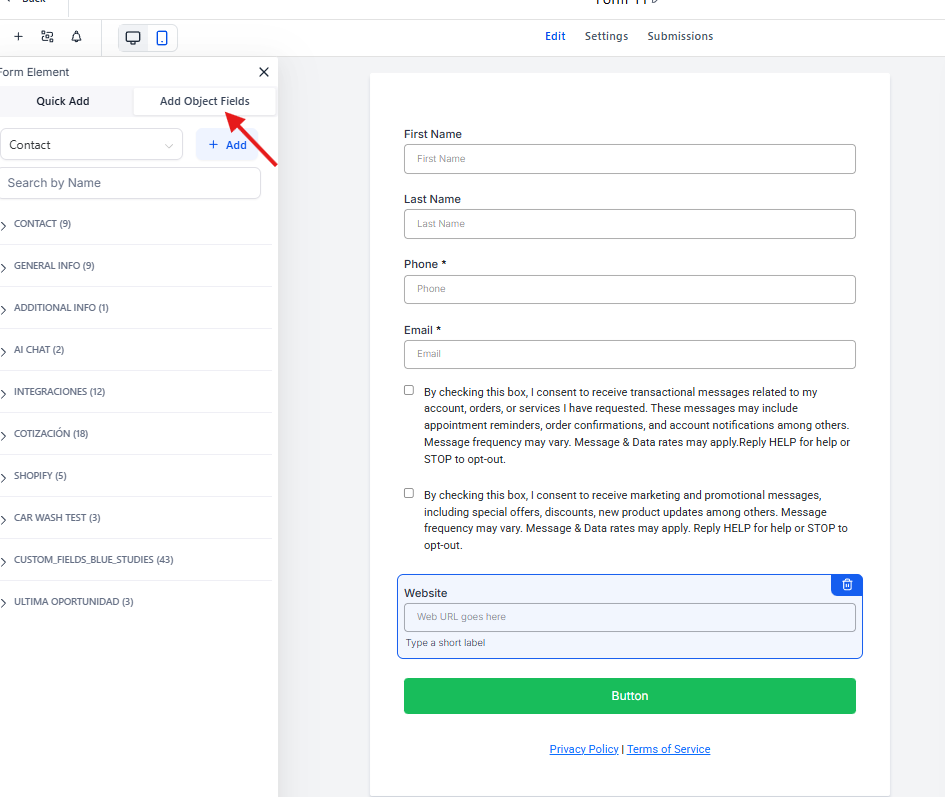Expand the SHOPIFY (5) field group
The height and width of the screenshot is (797, 945).
tap(40, 476)
